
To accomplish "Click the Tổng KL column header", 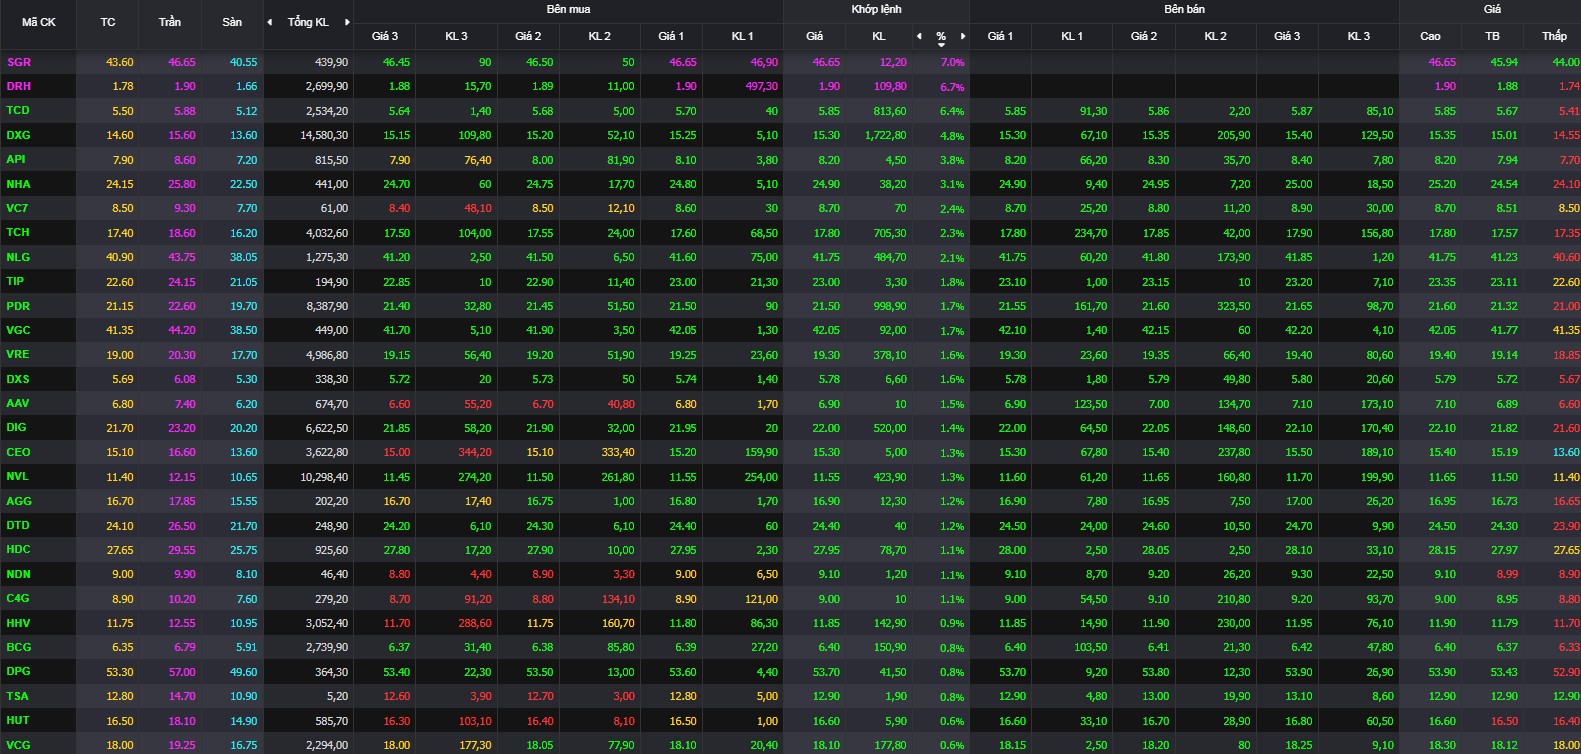I will 308,22.
